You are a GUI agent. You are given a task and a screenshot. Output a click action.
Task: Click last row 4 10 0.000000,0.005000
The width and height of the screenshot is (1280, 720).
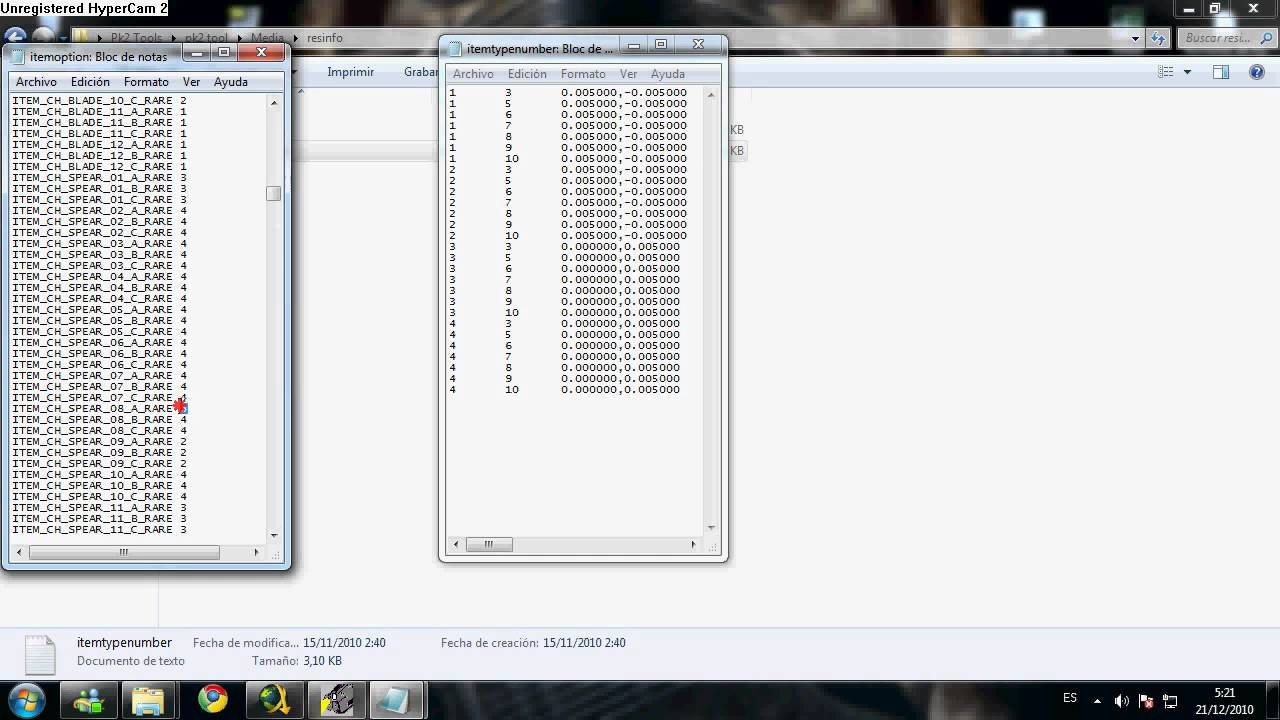point(564,389)
